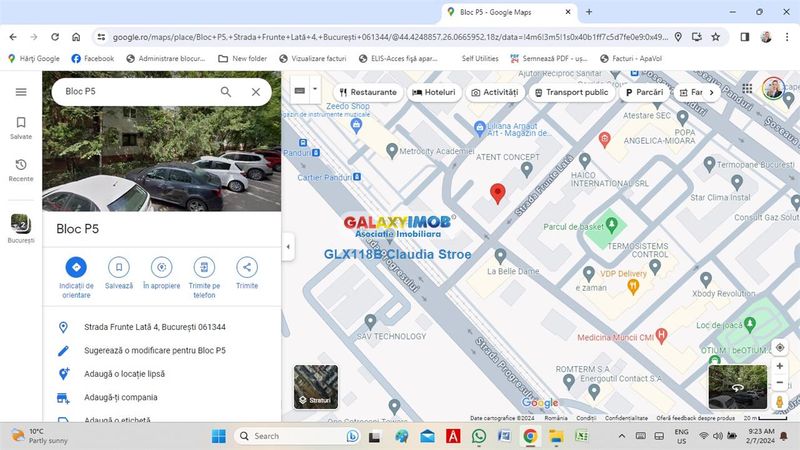Save place with Salvează icon

(x=118, y=267)
